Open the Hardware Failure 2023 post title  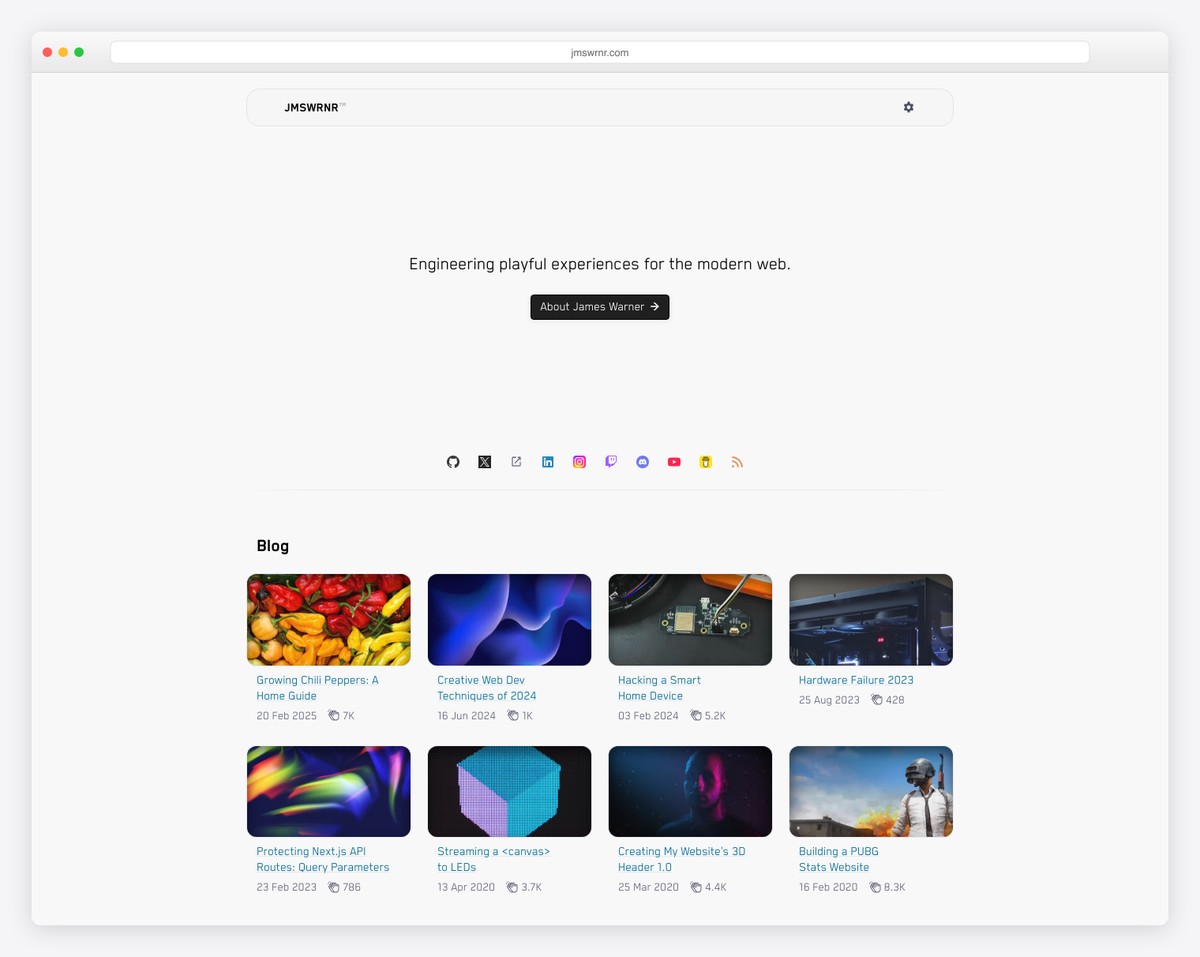(x=856, y=680)
